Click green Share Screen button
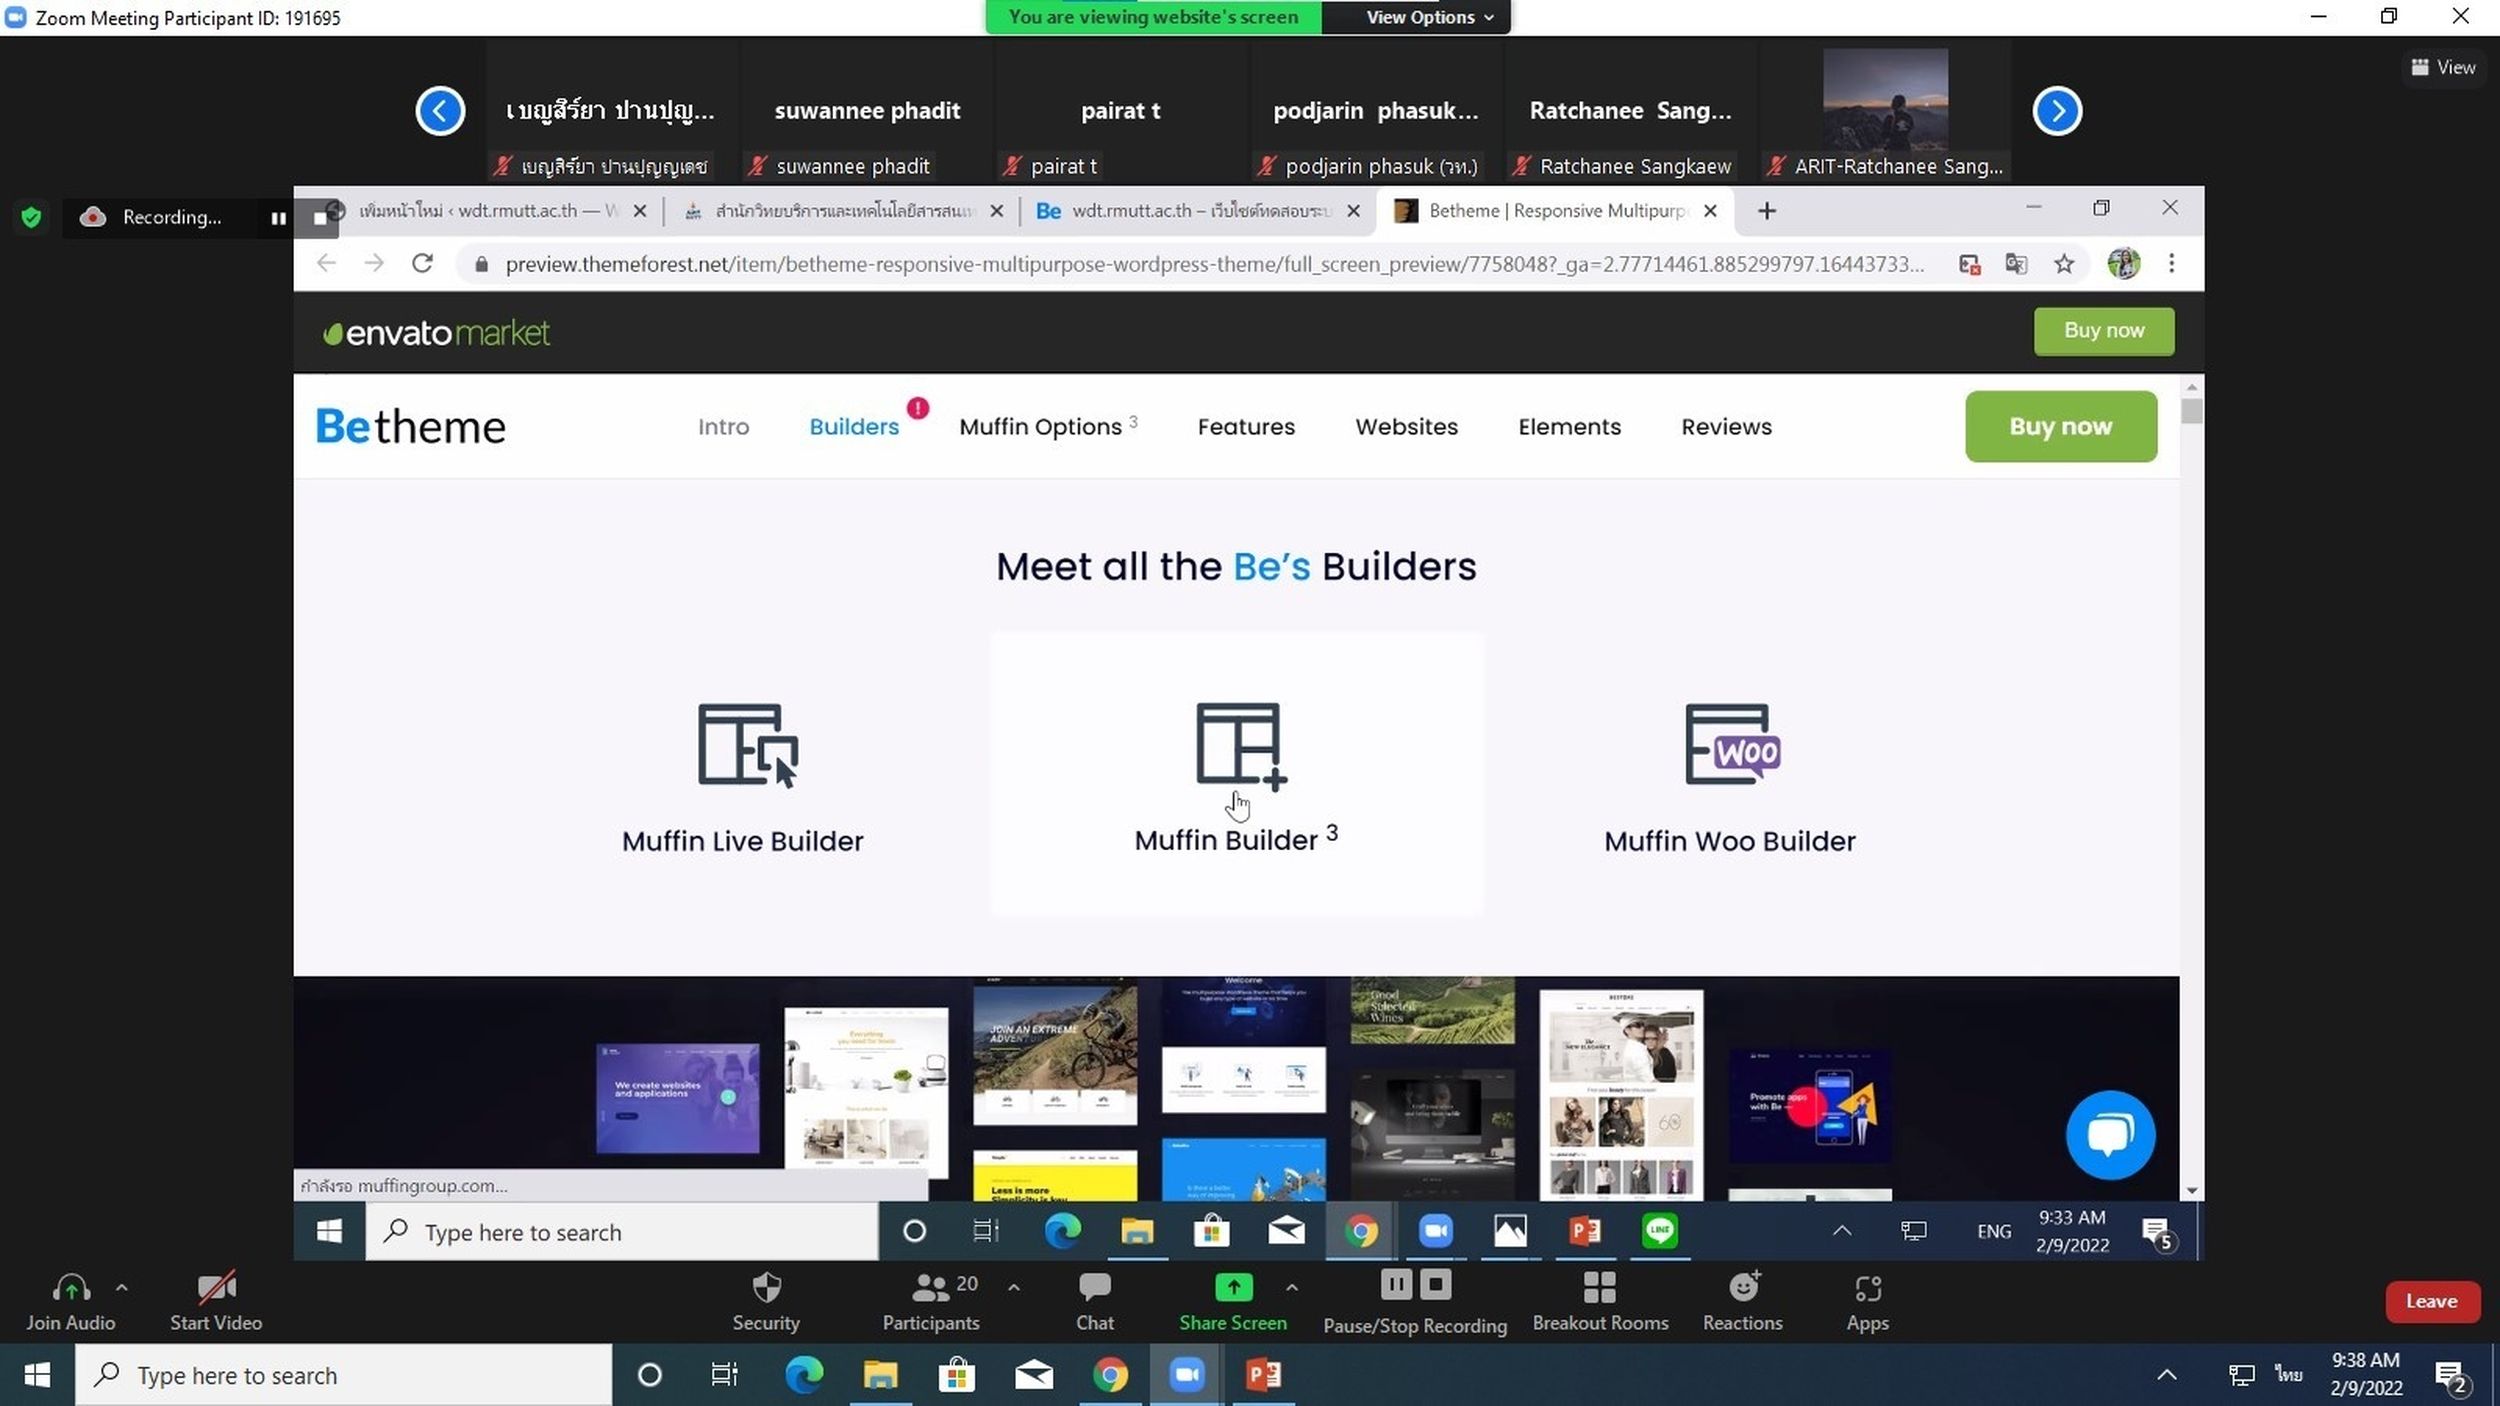Viewport: 2500px width, 1406px height. click(x=1233, y=1301)
